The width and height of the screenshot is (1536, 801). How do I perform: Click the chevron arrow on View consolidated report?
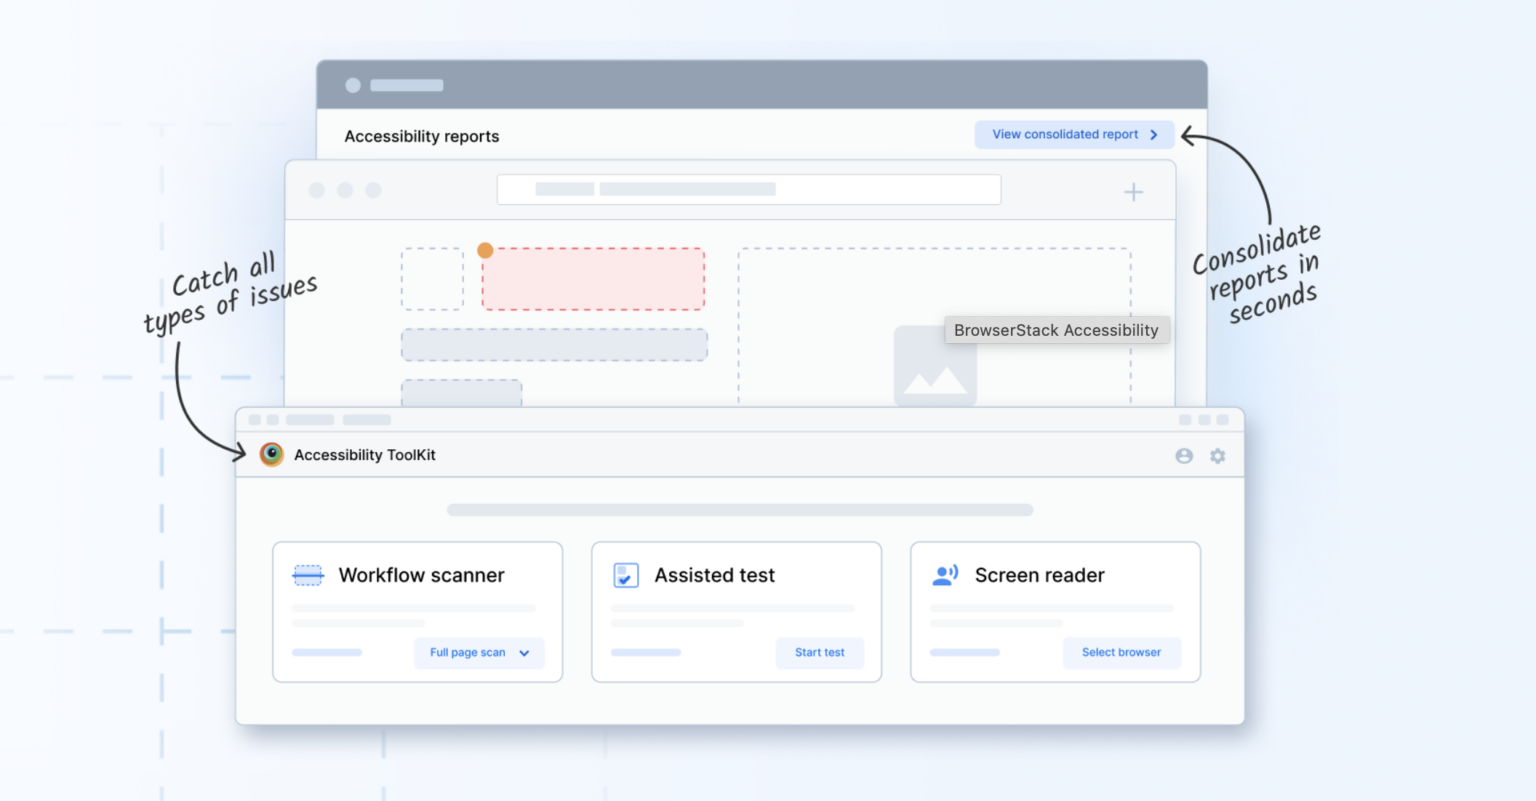tap(1155, 134)
